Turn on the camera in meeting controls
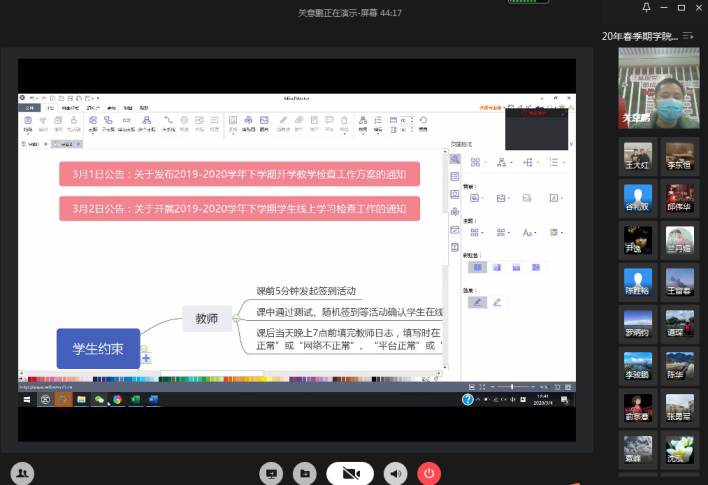Image resolution: width=708 pixels, height=485 pixels. coord(349,472)
